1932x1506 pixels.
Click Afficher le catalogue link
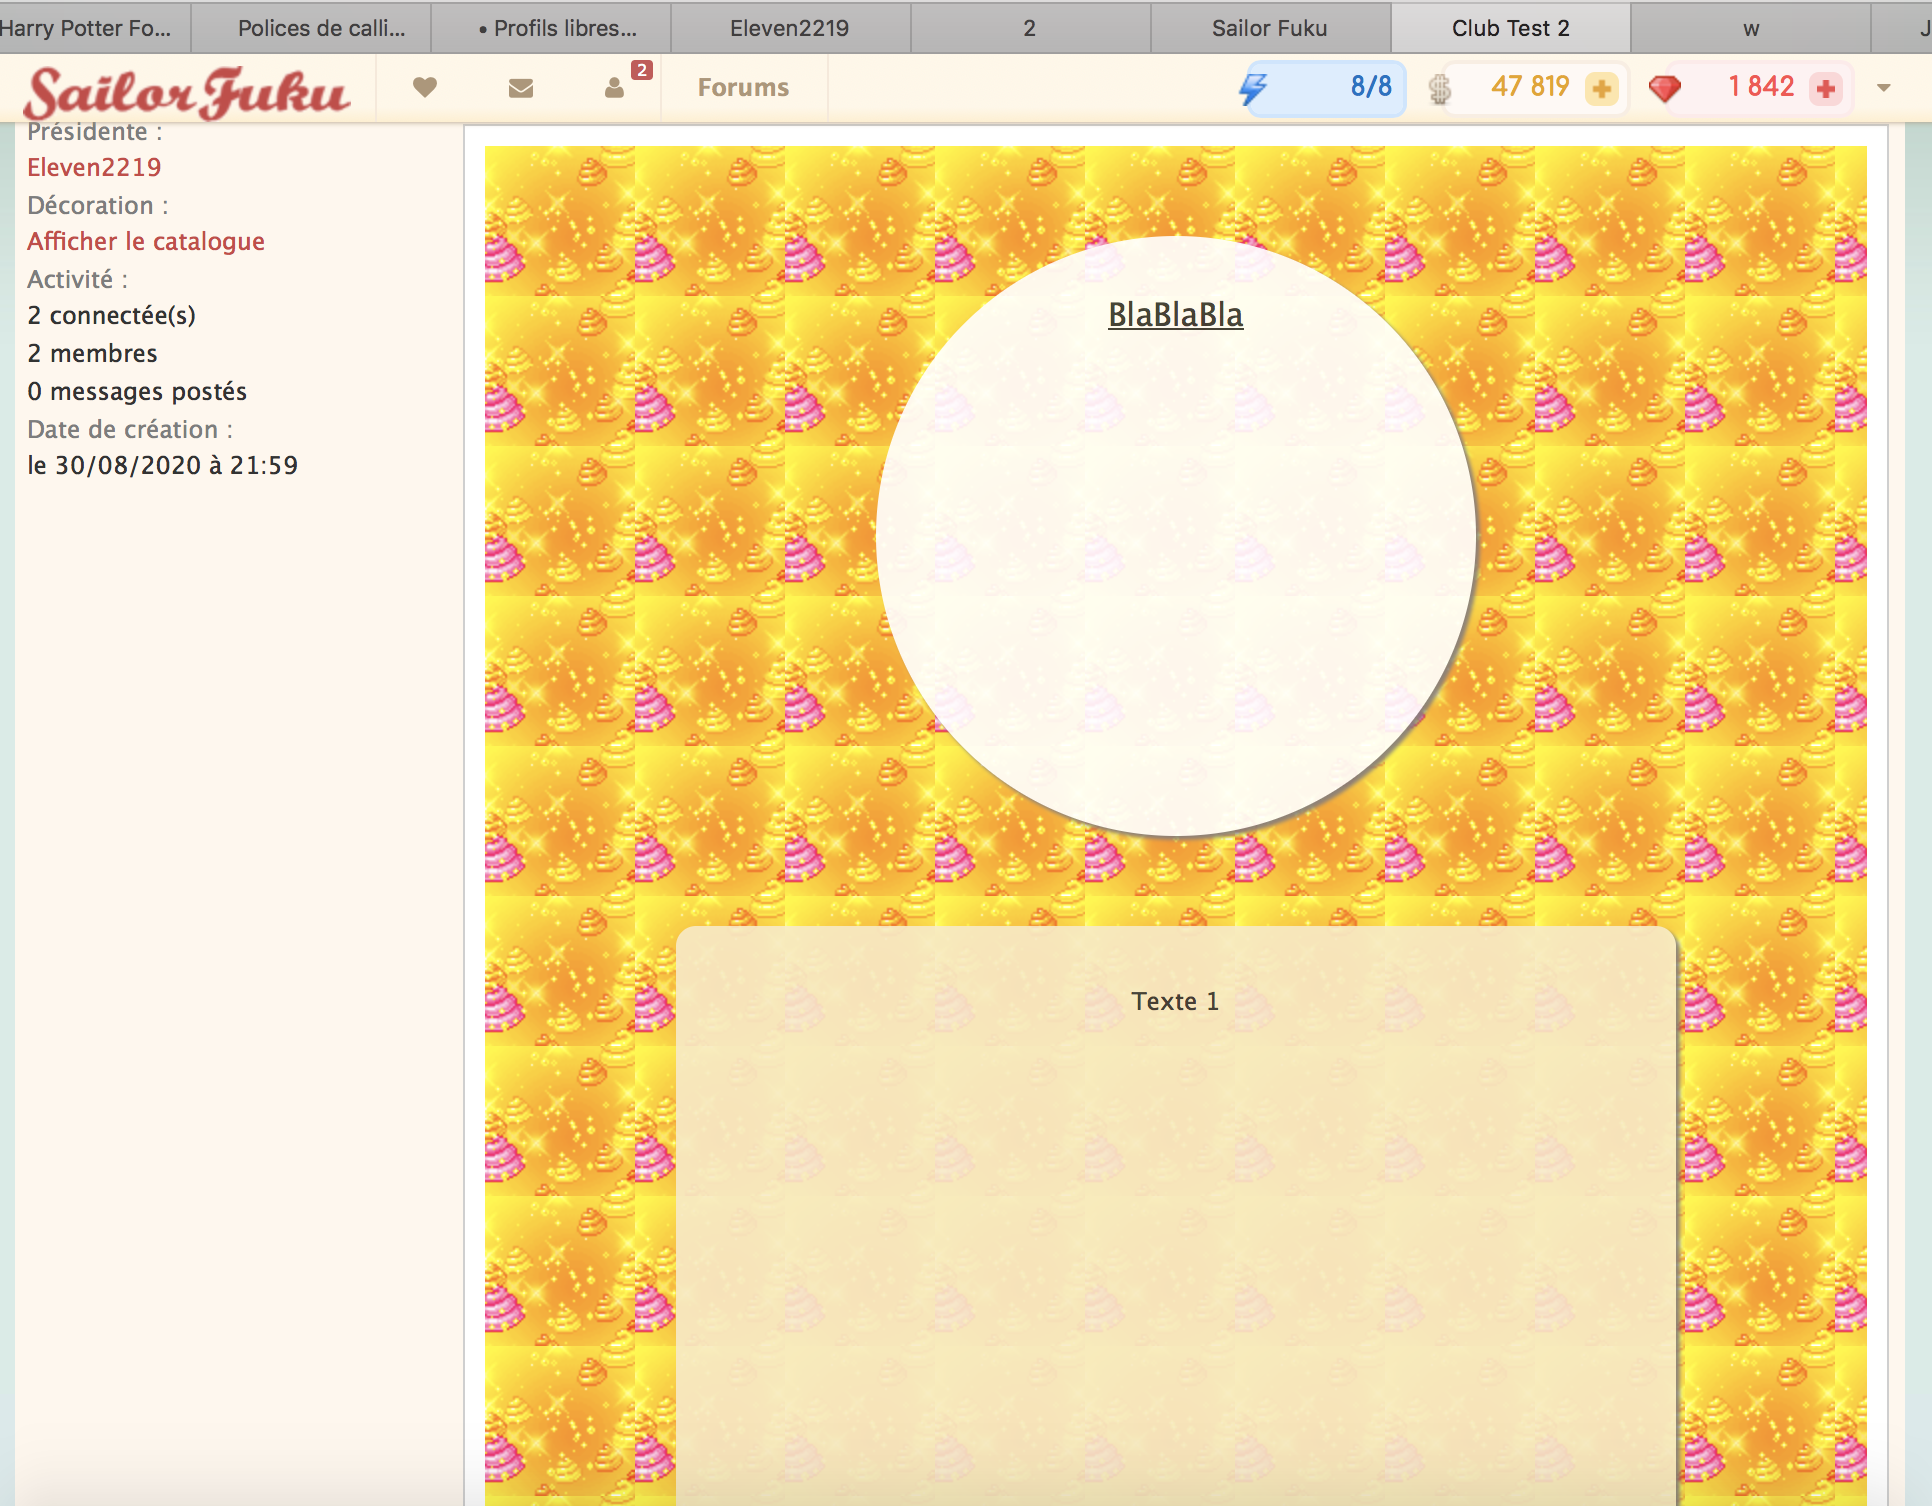[x=146, y=241]
